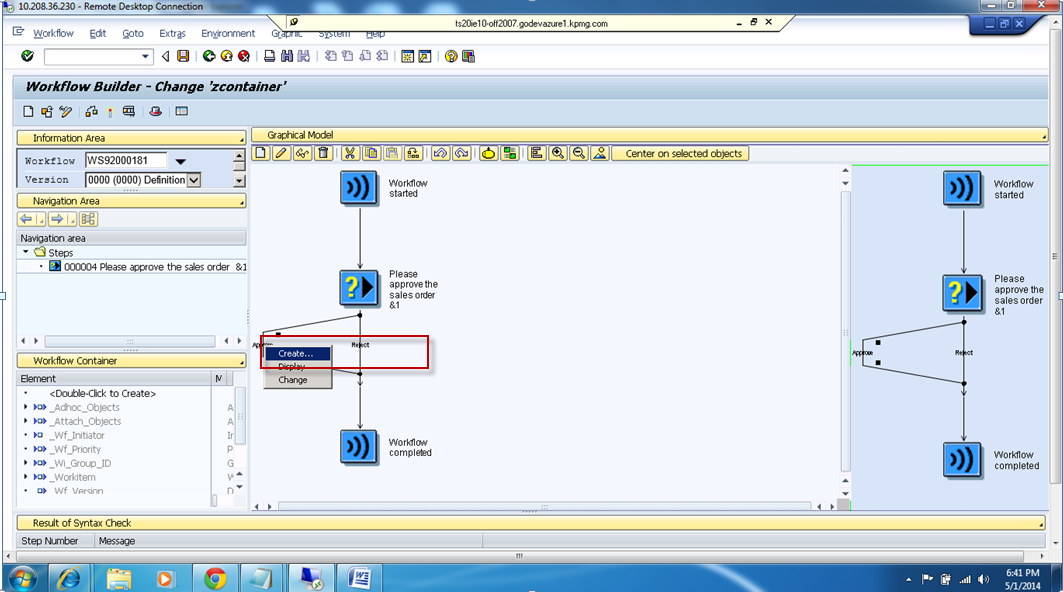Open Google Chrome from the taskbar
The width and height of the screenshot is (1063, 592).
[x=214, y=578]
